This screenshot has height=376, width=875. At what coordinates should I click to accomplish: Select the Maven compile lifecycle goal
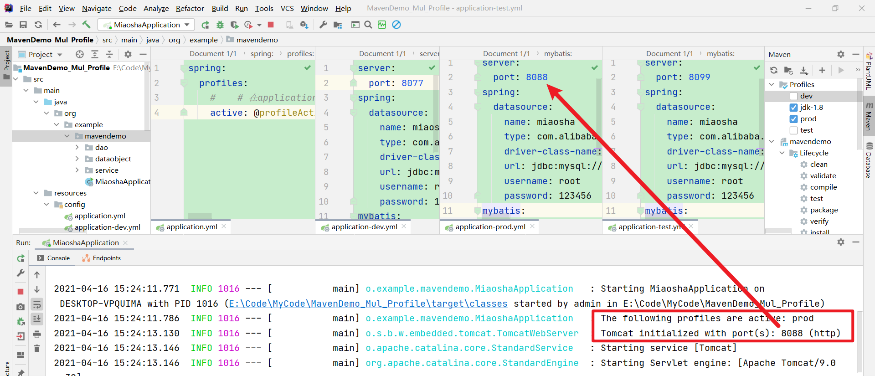tap(823, 187)
